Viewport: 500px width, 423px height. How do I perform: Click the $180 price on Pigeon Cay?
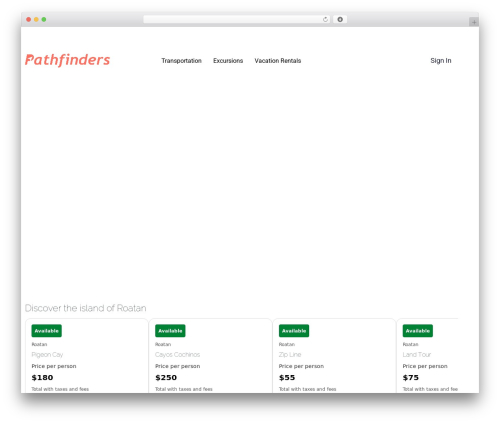42,378
